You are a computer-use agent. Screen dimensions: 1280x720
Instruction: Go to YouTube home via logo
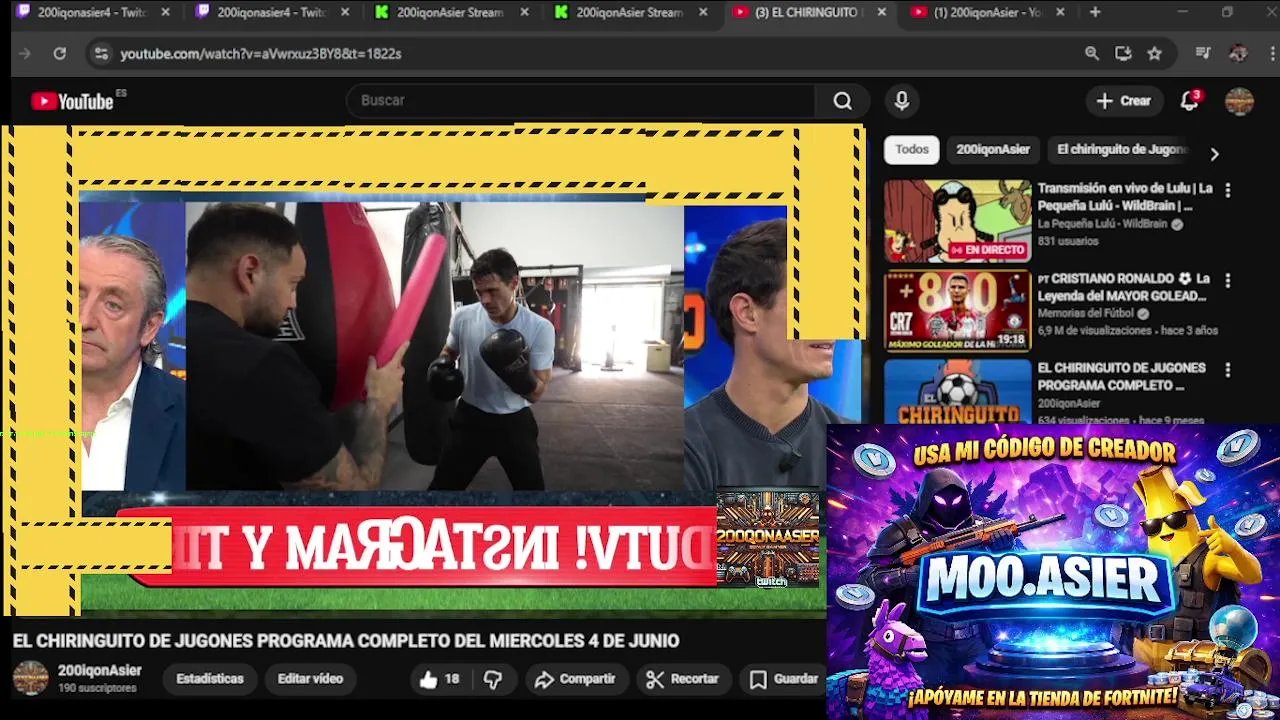73,101
